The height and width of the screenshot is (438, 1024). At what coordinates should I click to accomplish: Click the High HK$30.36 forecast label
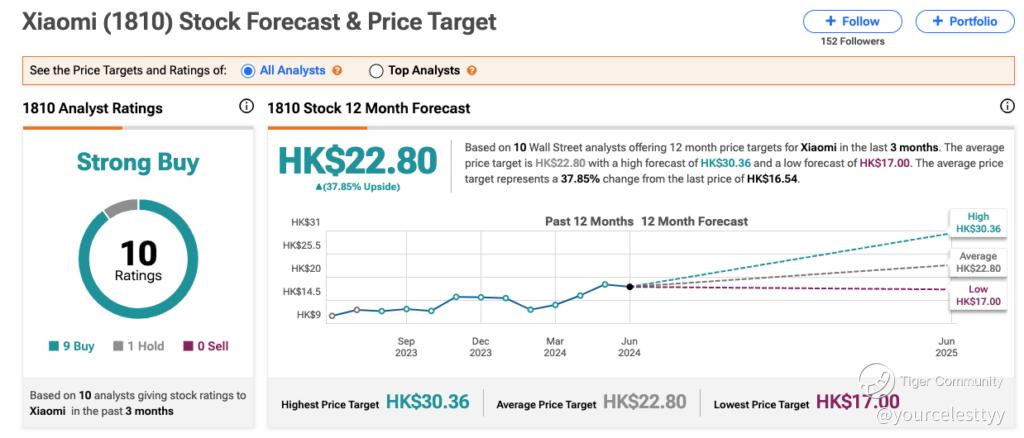(x=978, y=223)
